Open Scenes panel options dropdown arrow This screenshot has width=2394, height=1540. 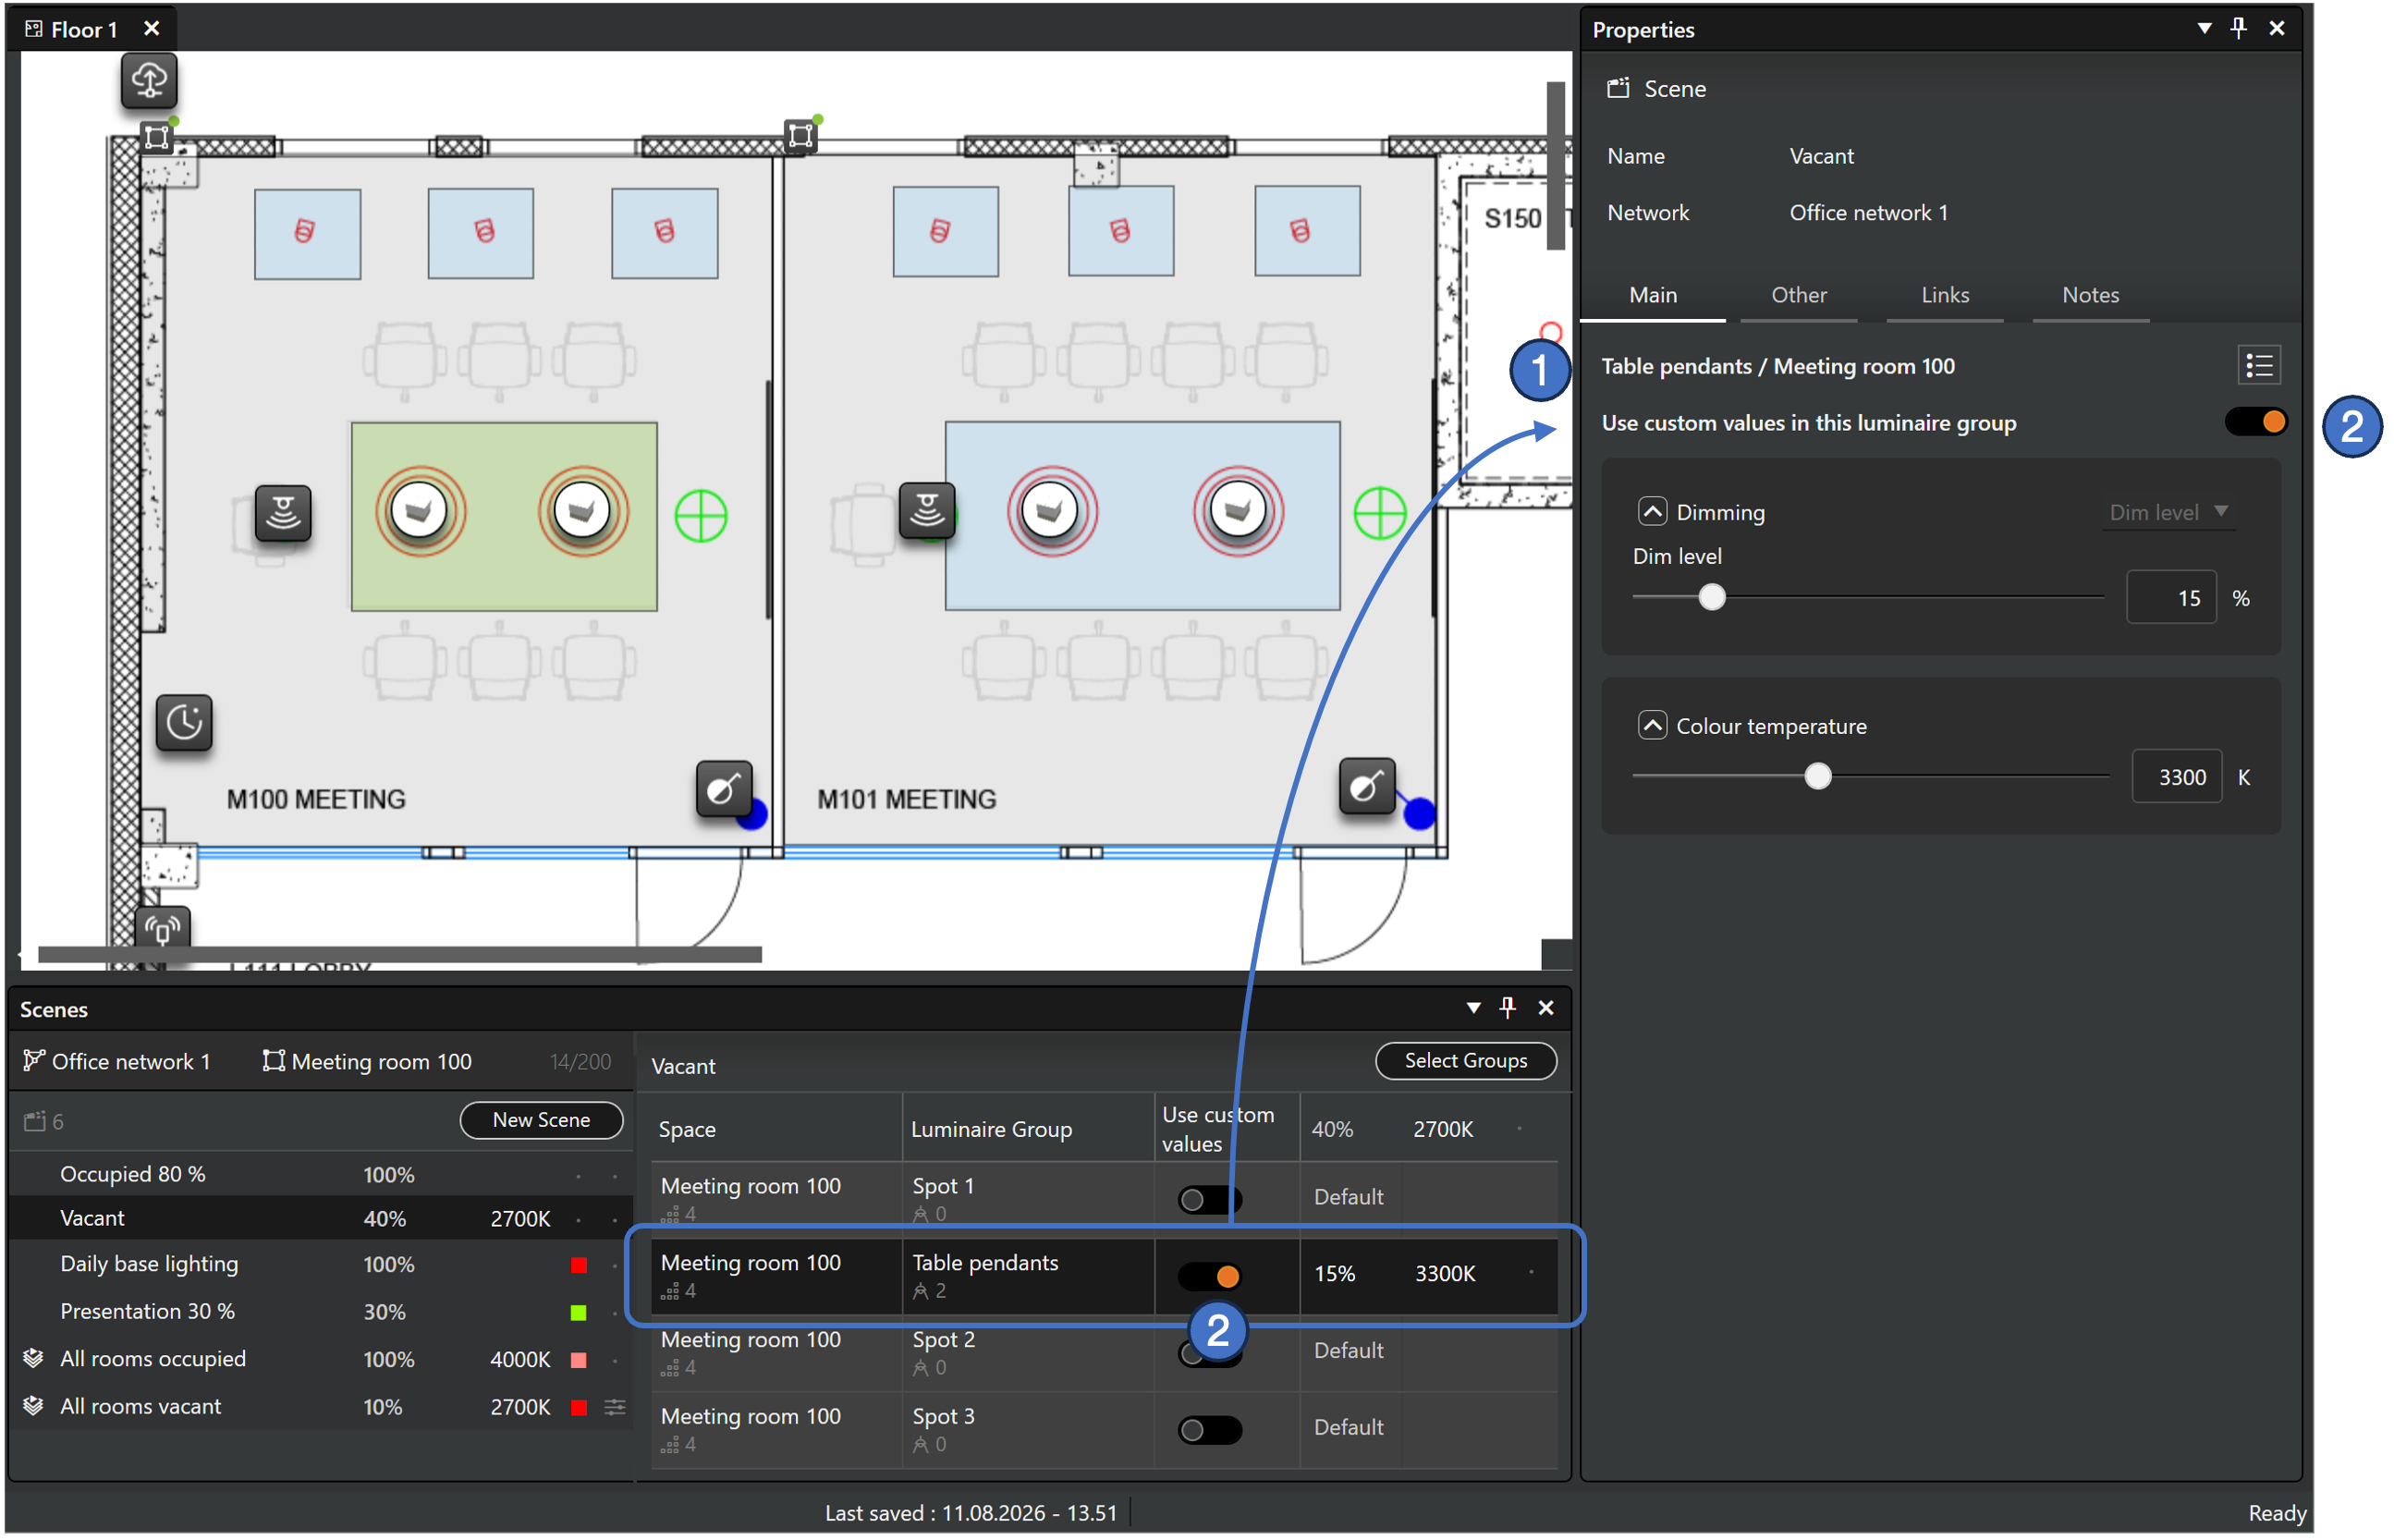(1473, 1008)
